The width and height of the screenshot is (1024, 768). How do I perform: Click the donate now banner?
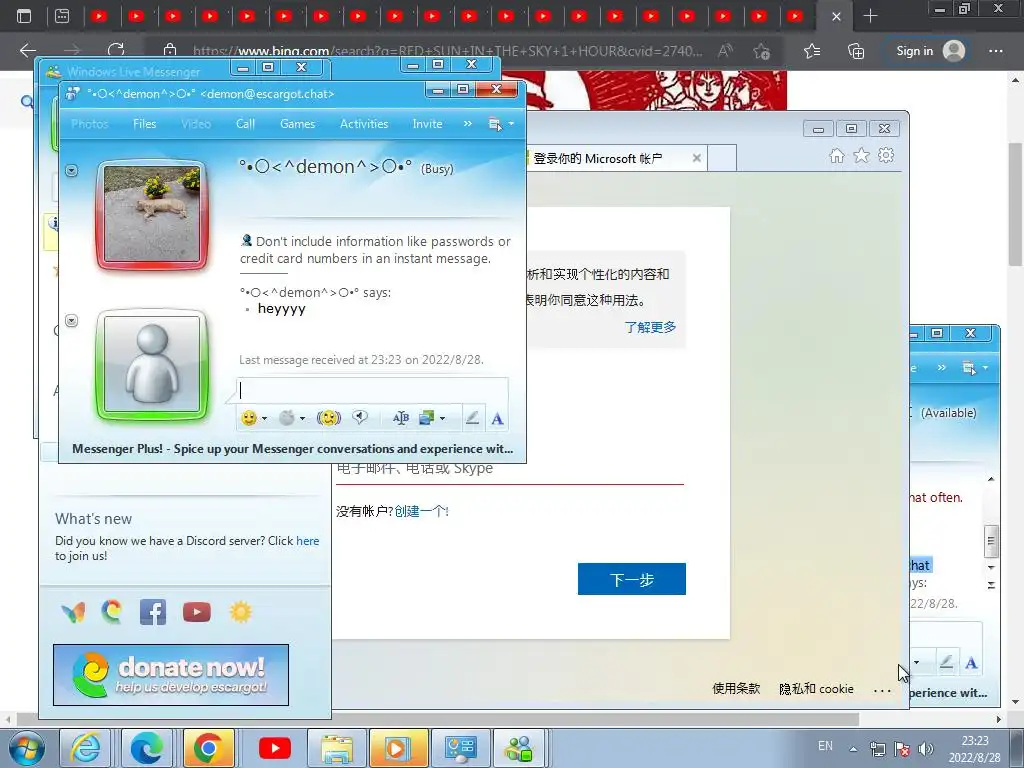(171, 675)
